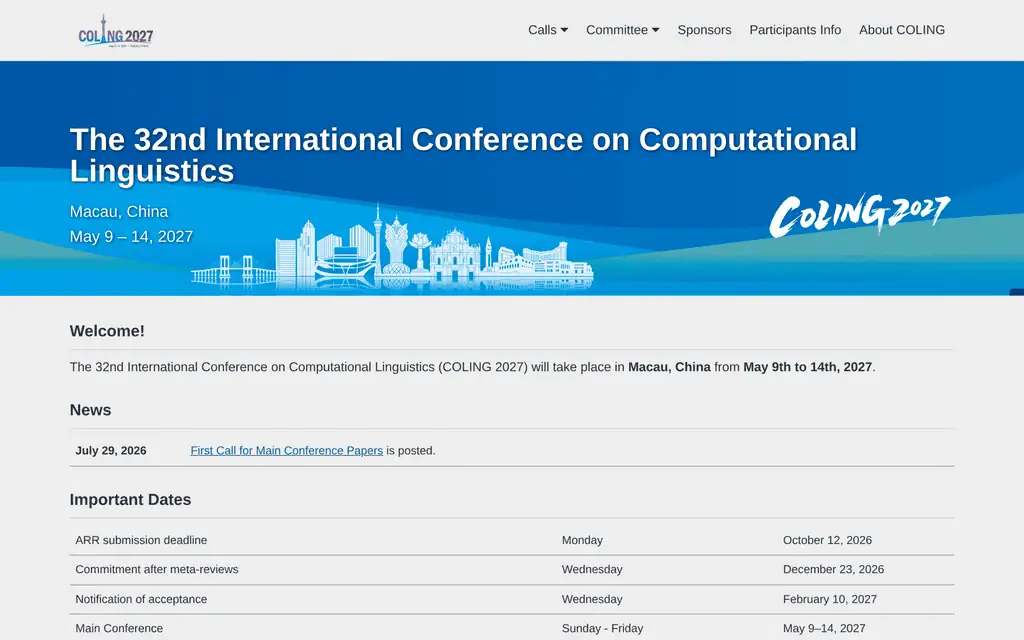Click the COLING 2027 logo in header

click(116, 31)
